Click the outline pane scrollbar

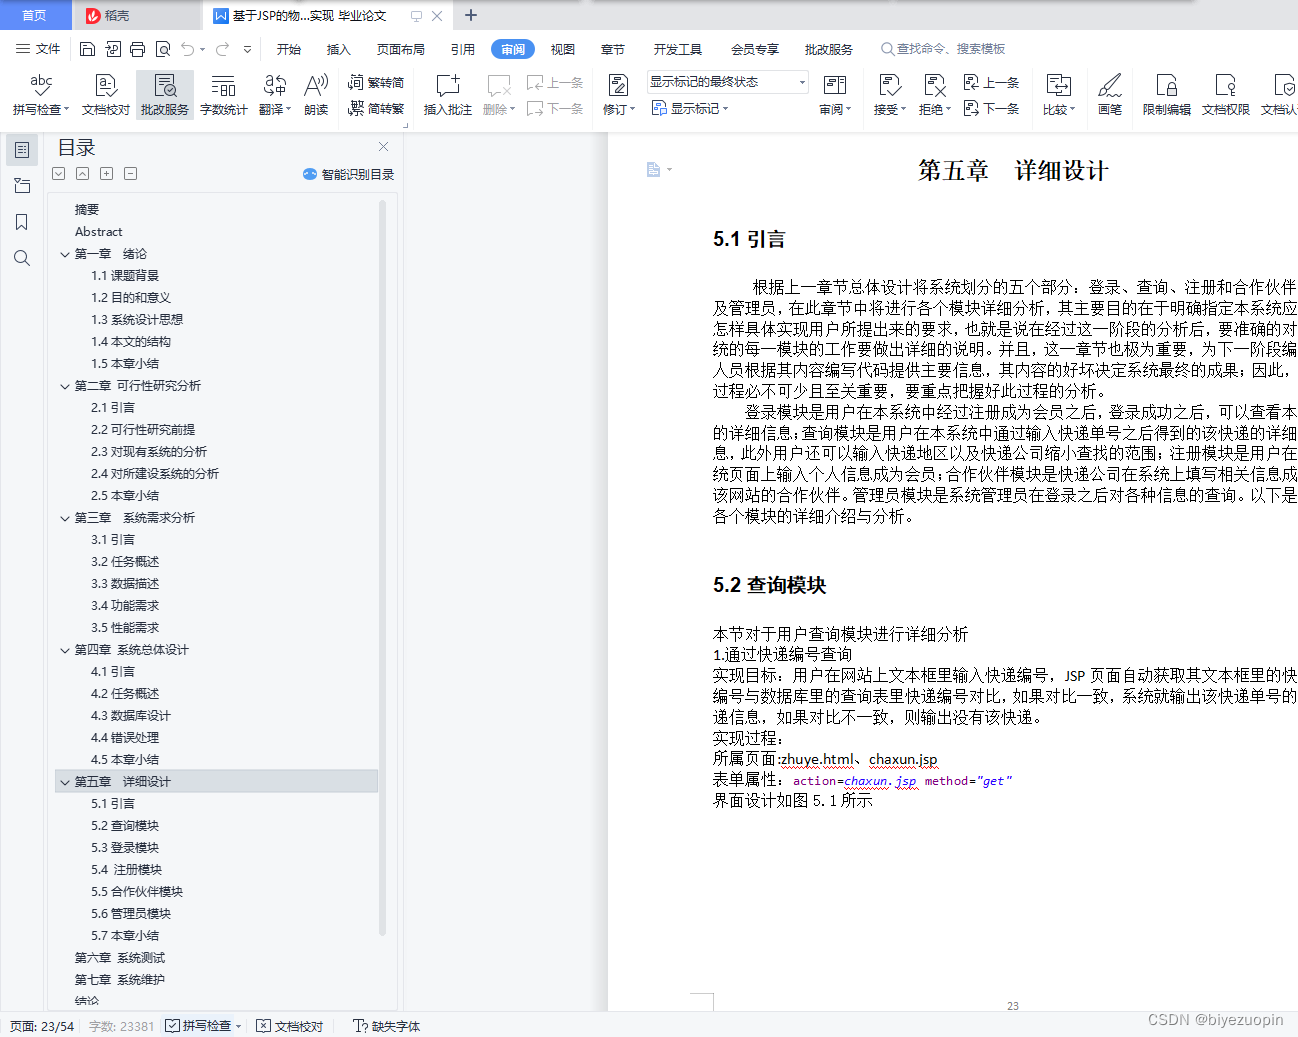[382, 568]
